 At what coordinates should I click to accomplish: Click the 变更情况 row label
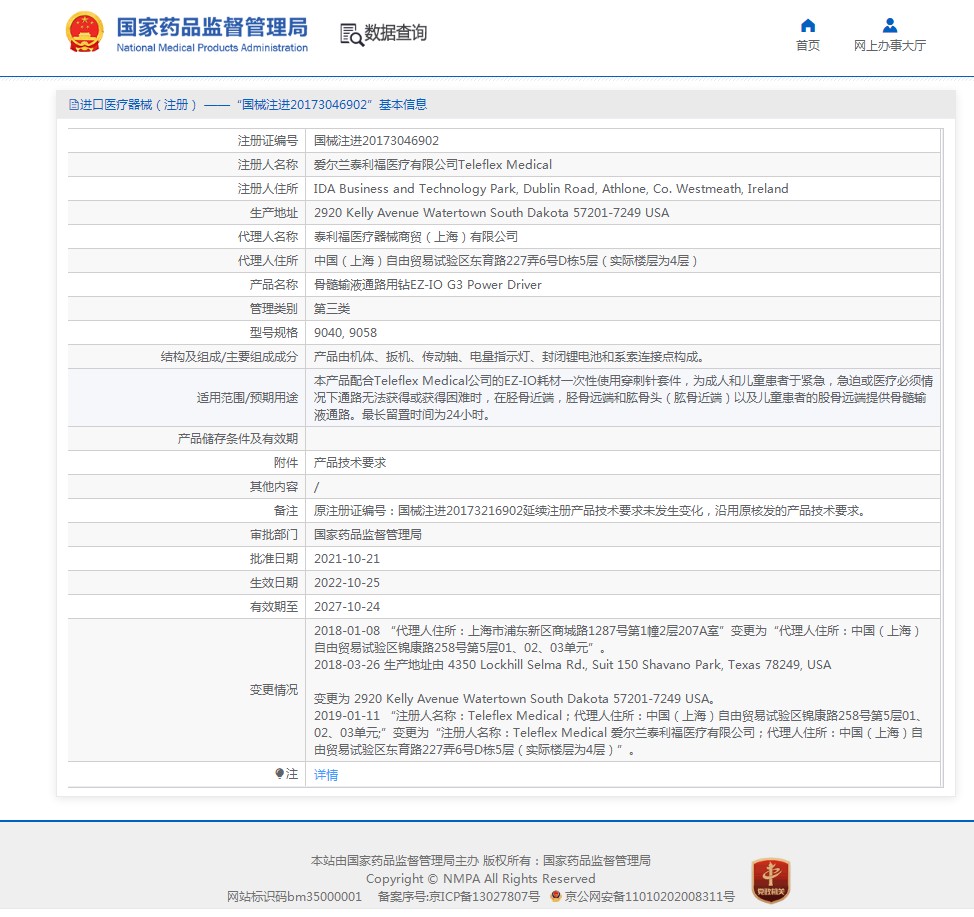coord(274,690)
